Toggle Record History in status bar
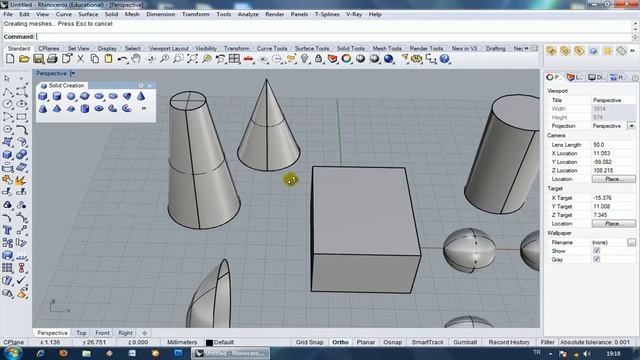The image size is (640, 360). click(509, 342)
